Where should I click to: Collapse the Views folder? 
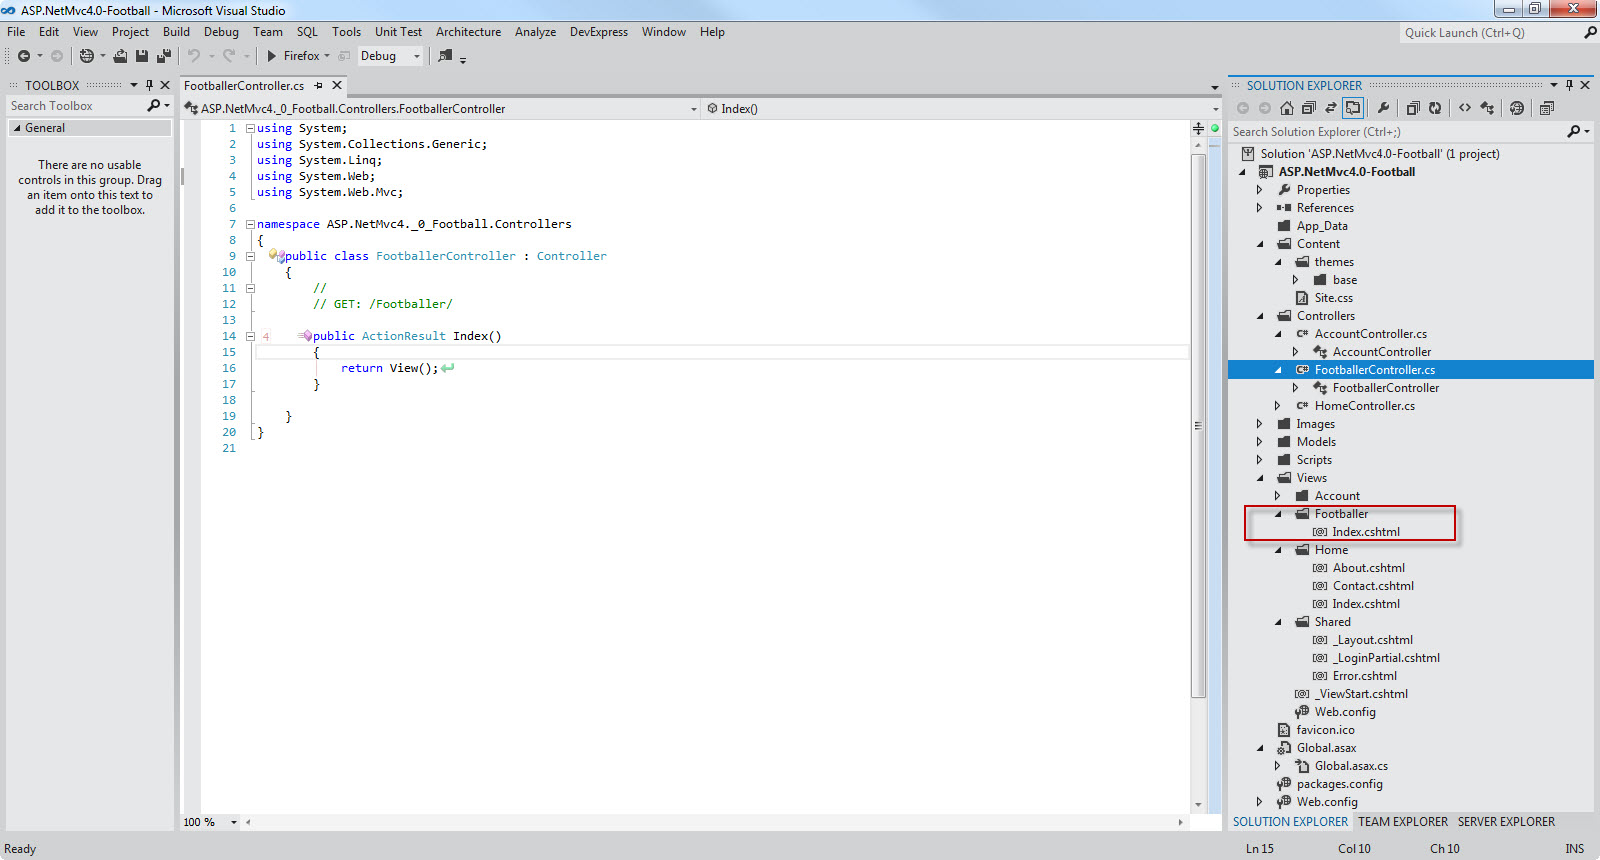coord(1260,478)
